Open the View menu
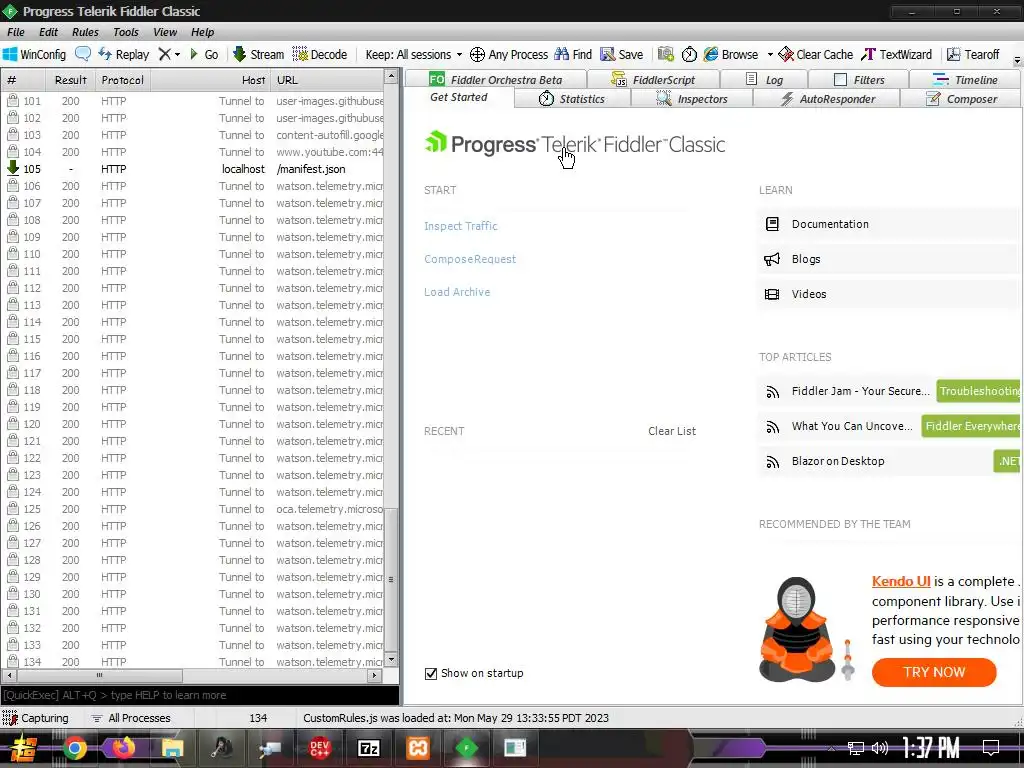Image resolution: width=1024 pixels, height=768 pixels. tap(165, 32)
